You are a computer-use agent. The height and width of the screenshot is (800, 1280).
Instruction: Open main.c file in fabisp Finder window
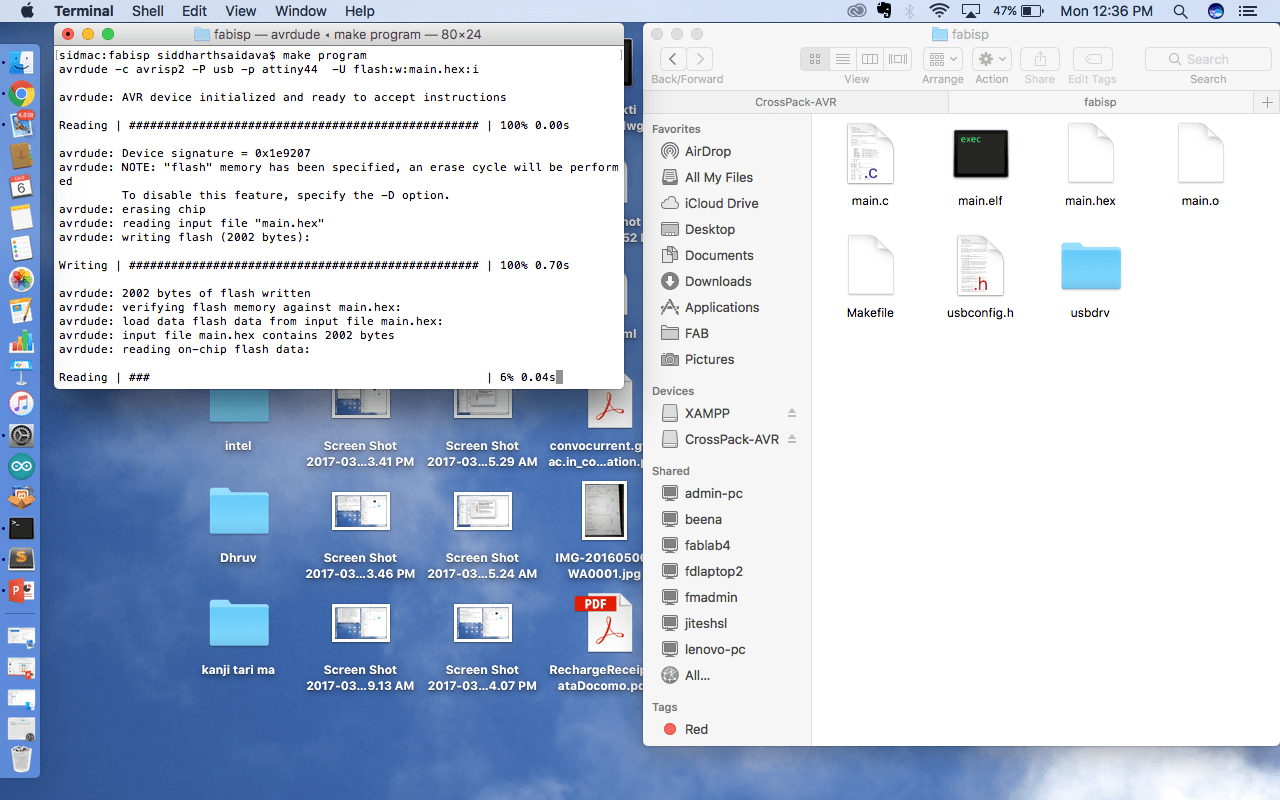point(870,154)
